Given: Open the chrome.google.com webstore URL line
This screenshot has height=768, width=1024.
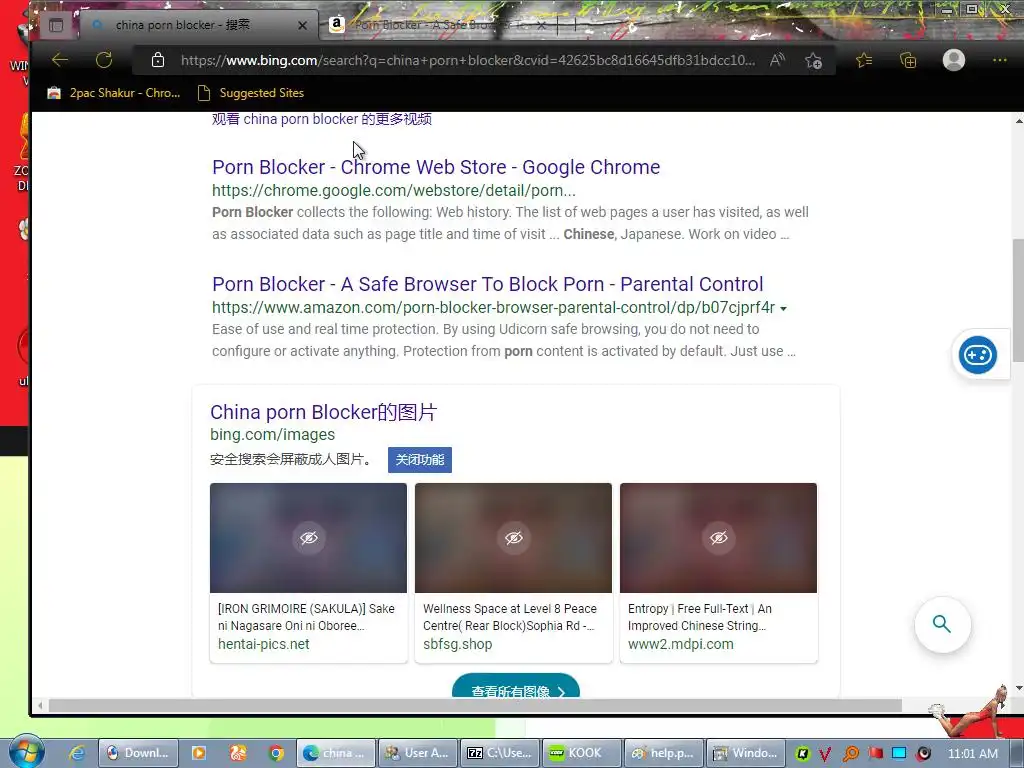Looking at the screenshot, I should point(394,191).
